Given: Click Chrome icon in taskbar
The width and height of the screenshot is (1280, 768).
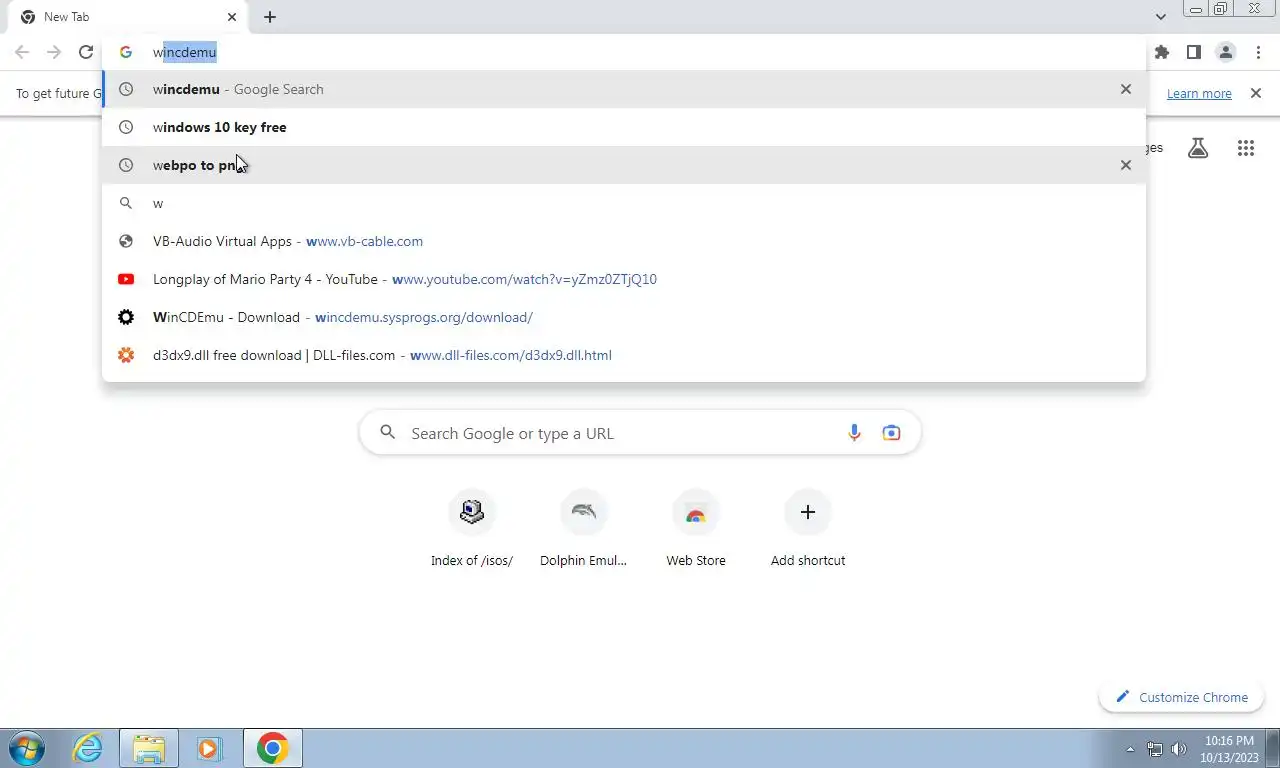Looking at the screenshot, I should (272, 748).
